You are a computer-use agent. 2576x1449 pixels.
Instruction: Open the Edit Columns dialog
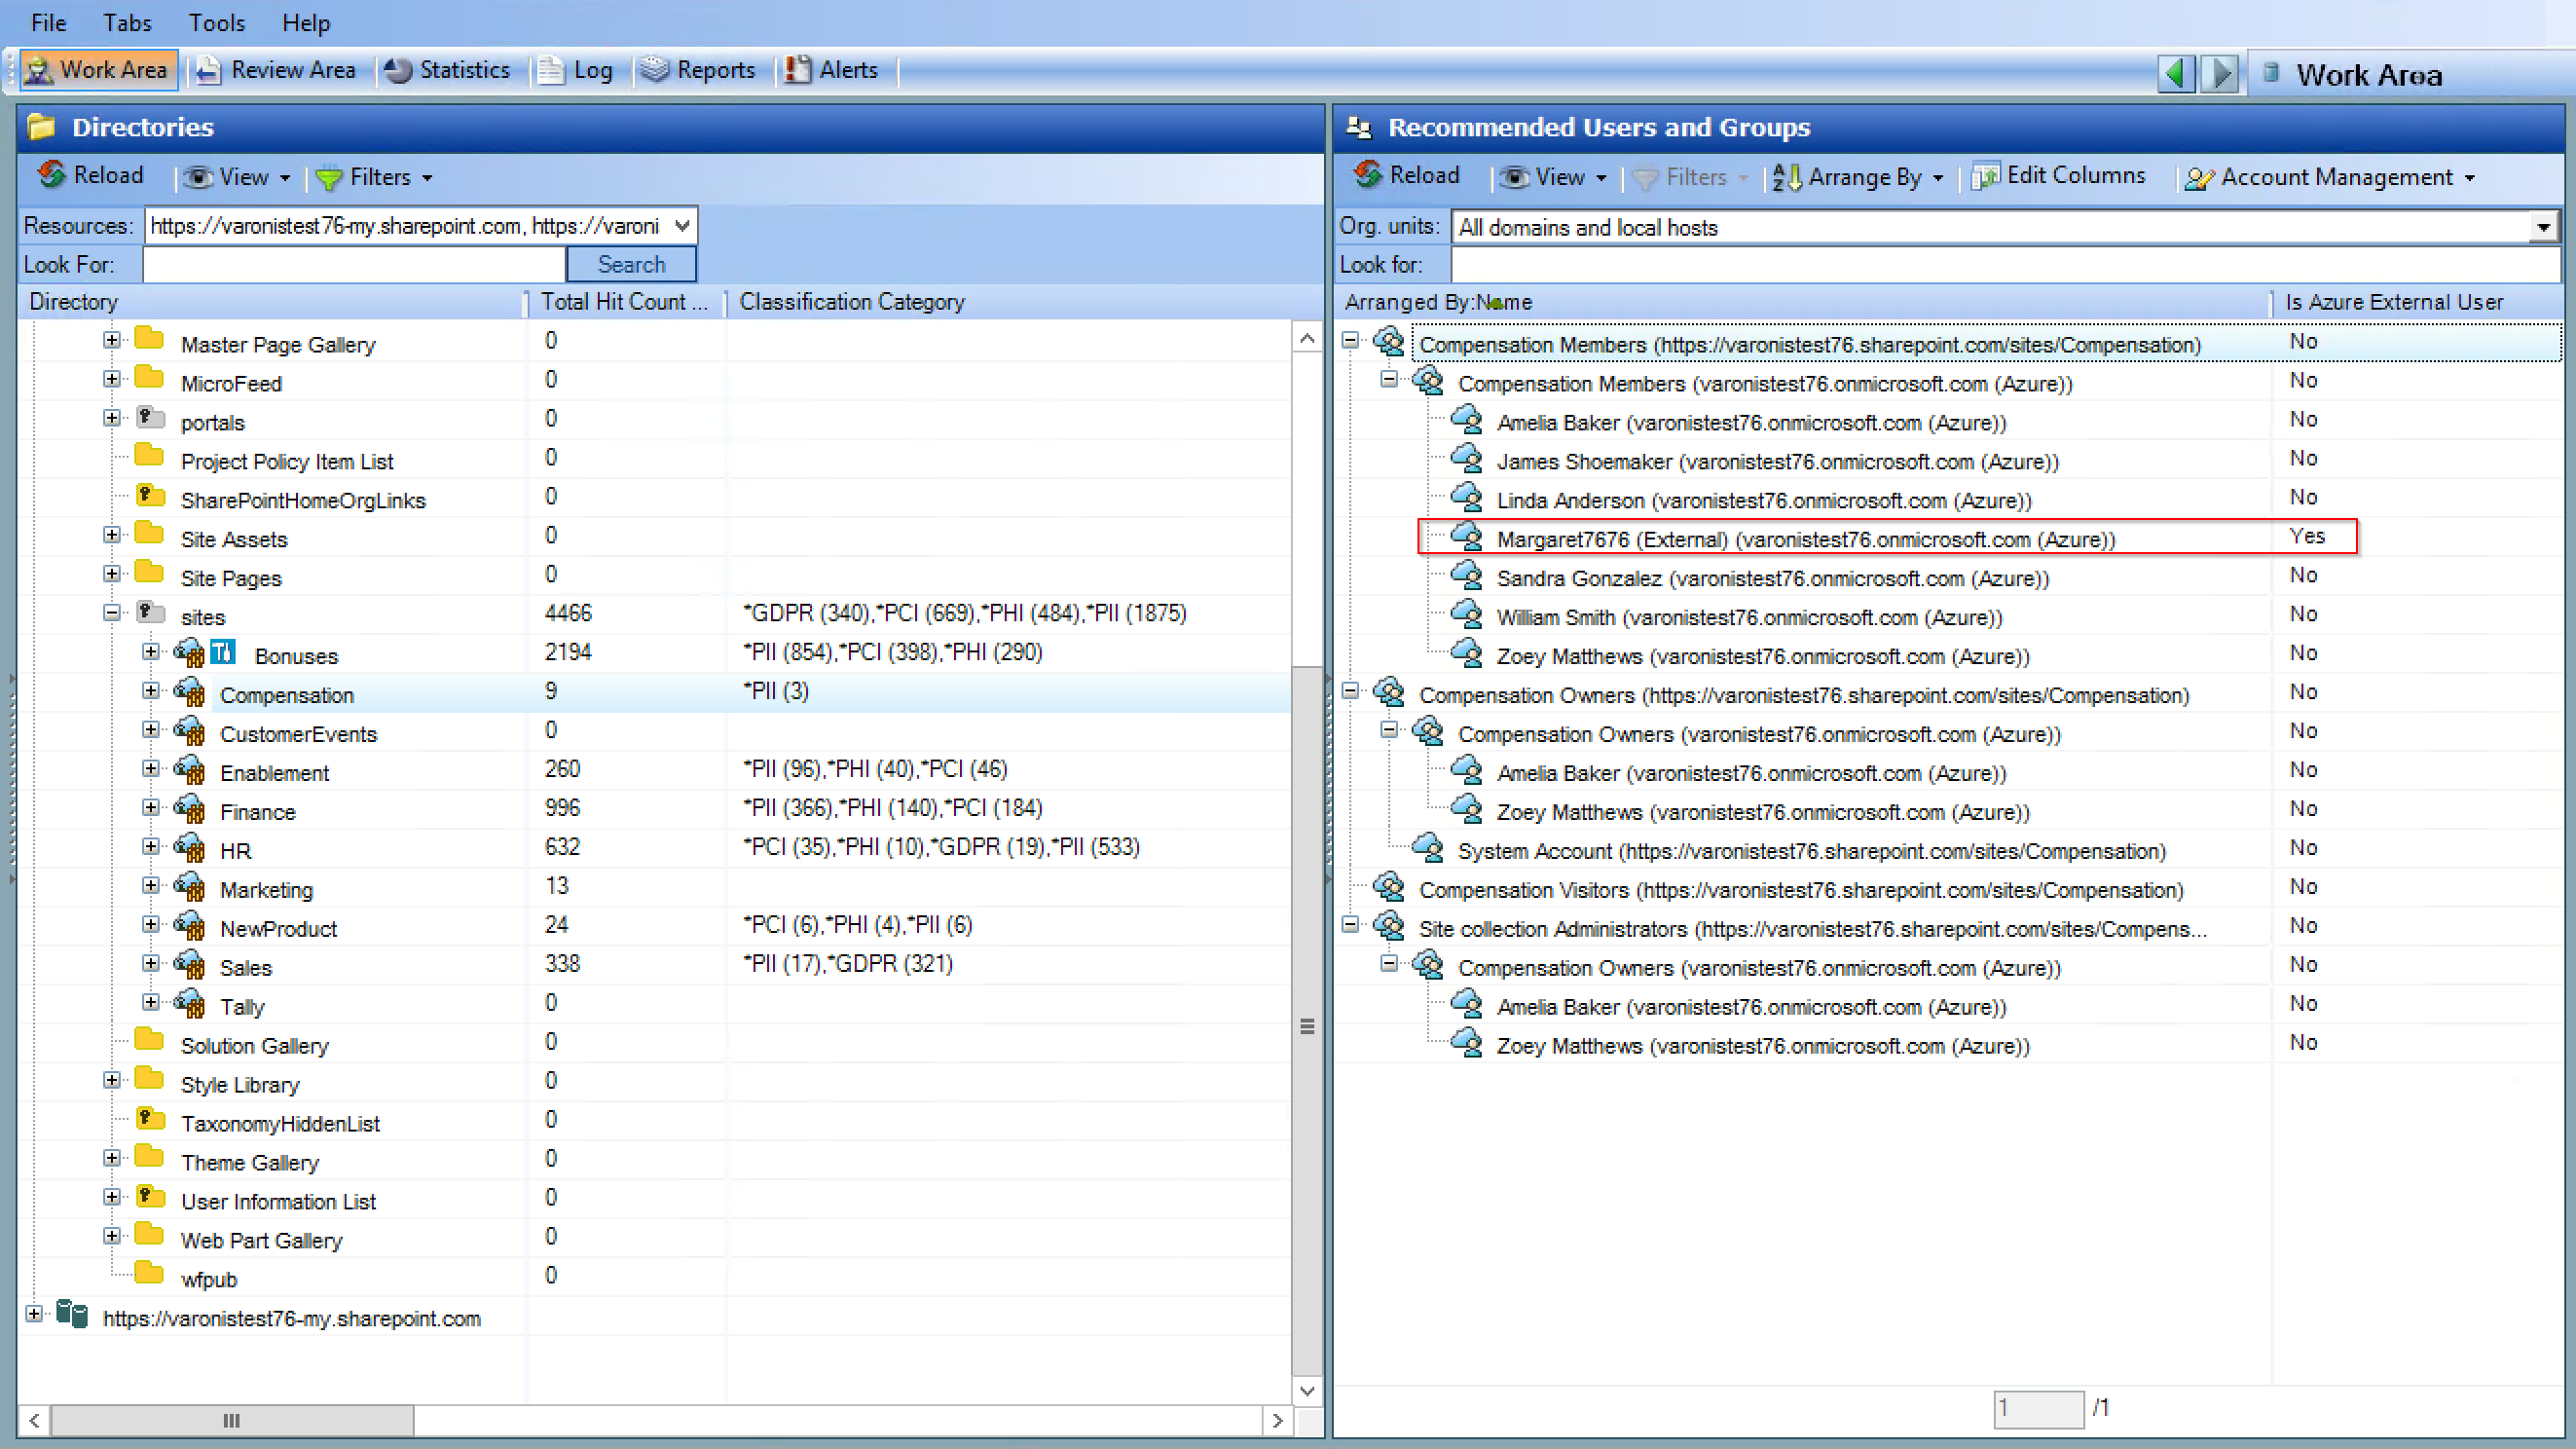2059,176
